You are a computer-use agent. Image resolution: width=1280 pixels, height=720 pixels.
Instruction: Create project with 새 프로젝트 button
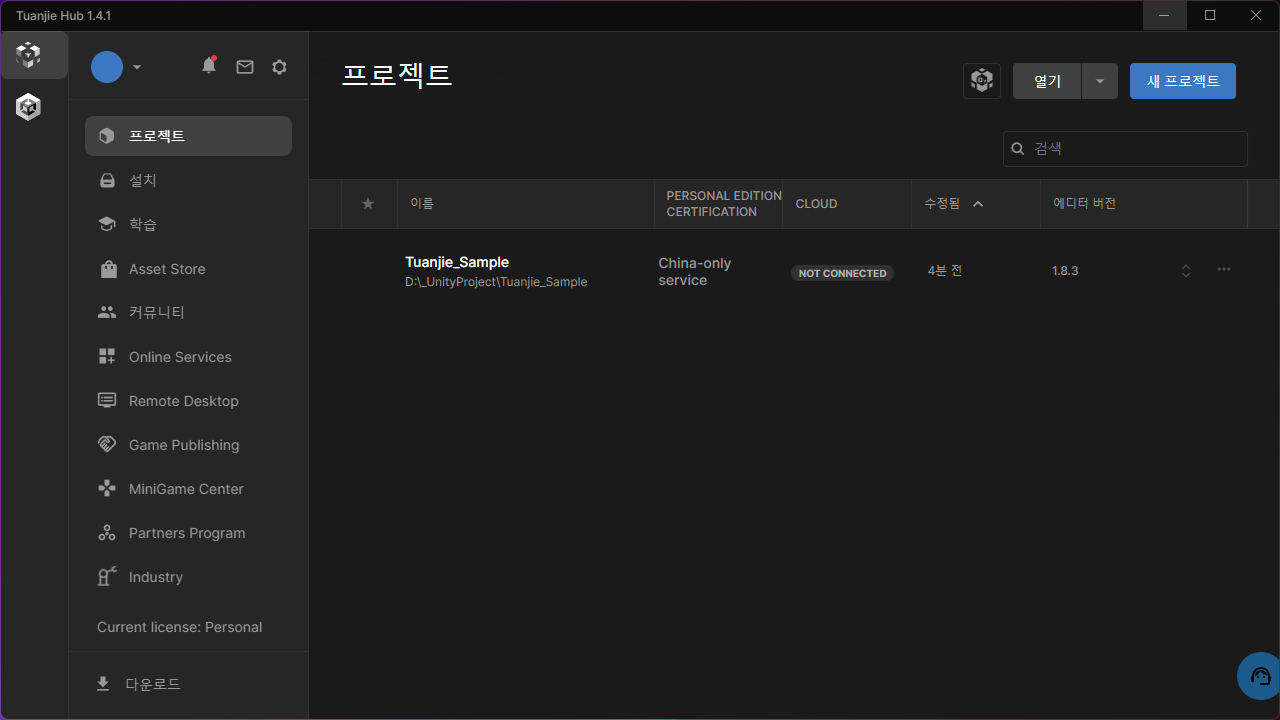(x=1183, y=81)
